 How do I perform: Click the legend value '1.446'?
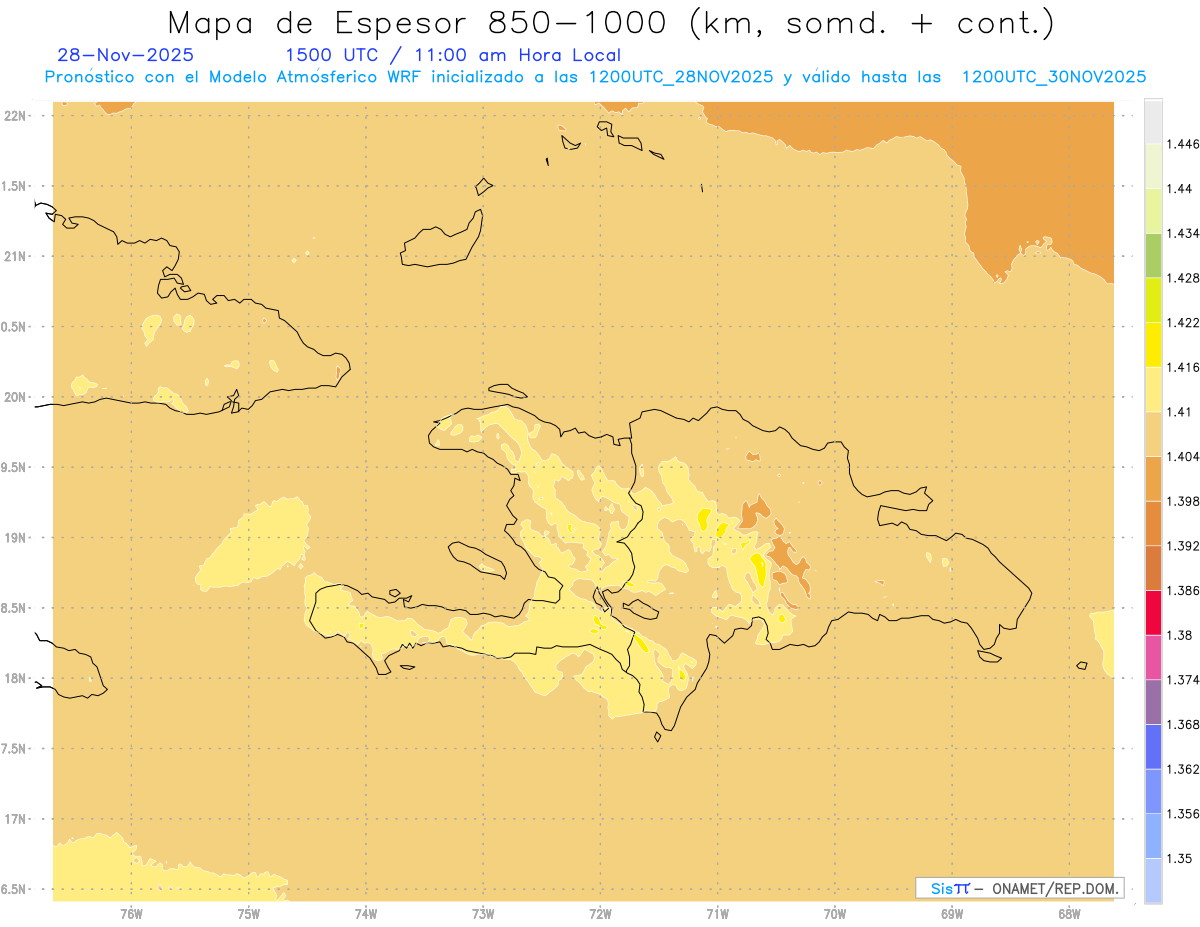[1184, 144]
